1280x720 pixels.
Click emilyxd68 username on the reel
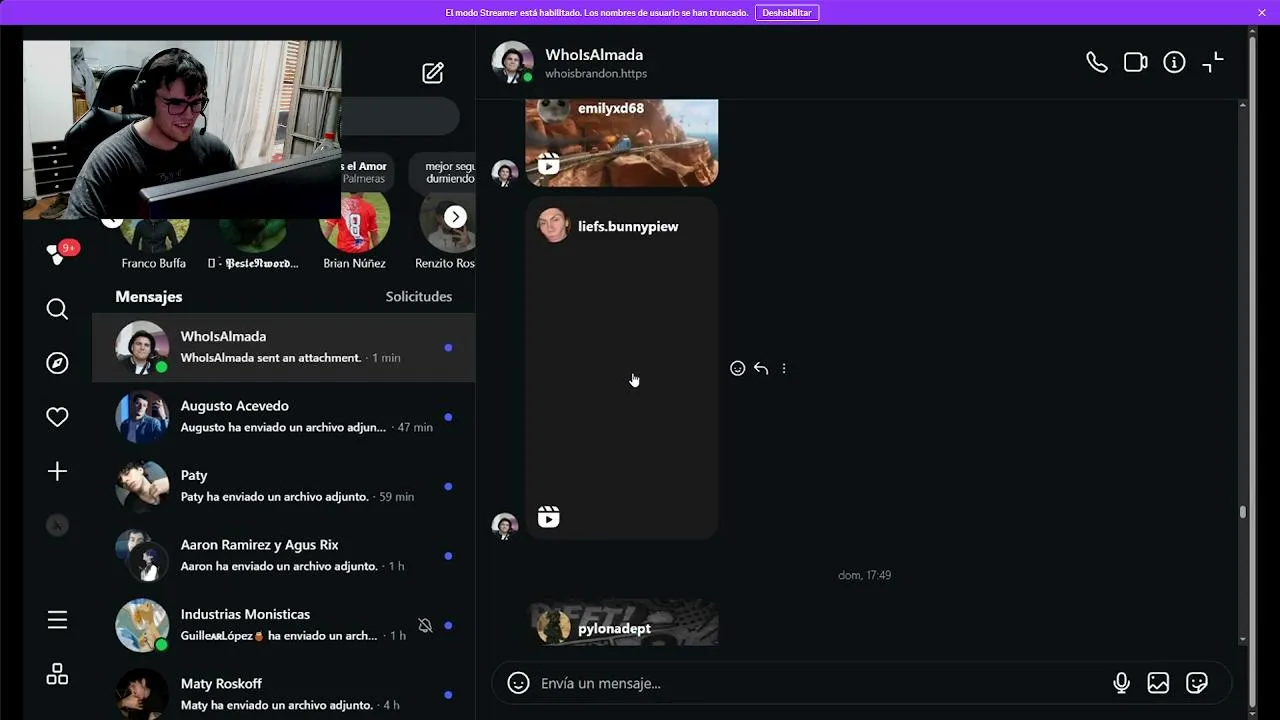pos(611,108)
